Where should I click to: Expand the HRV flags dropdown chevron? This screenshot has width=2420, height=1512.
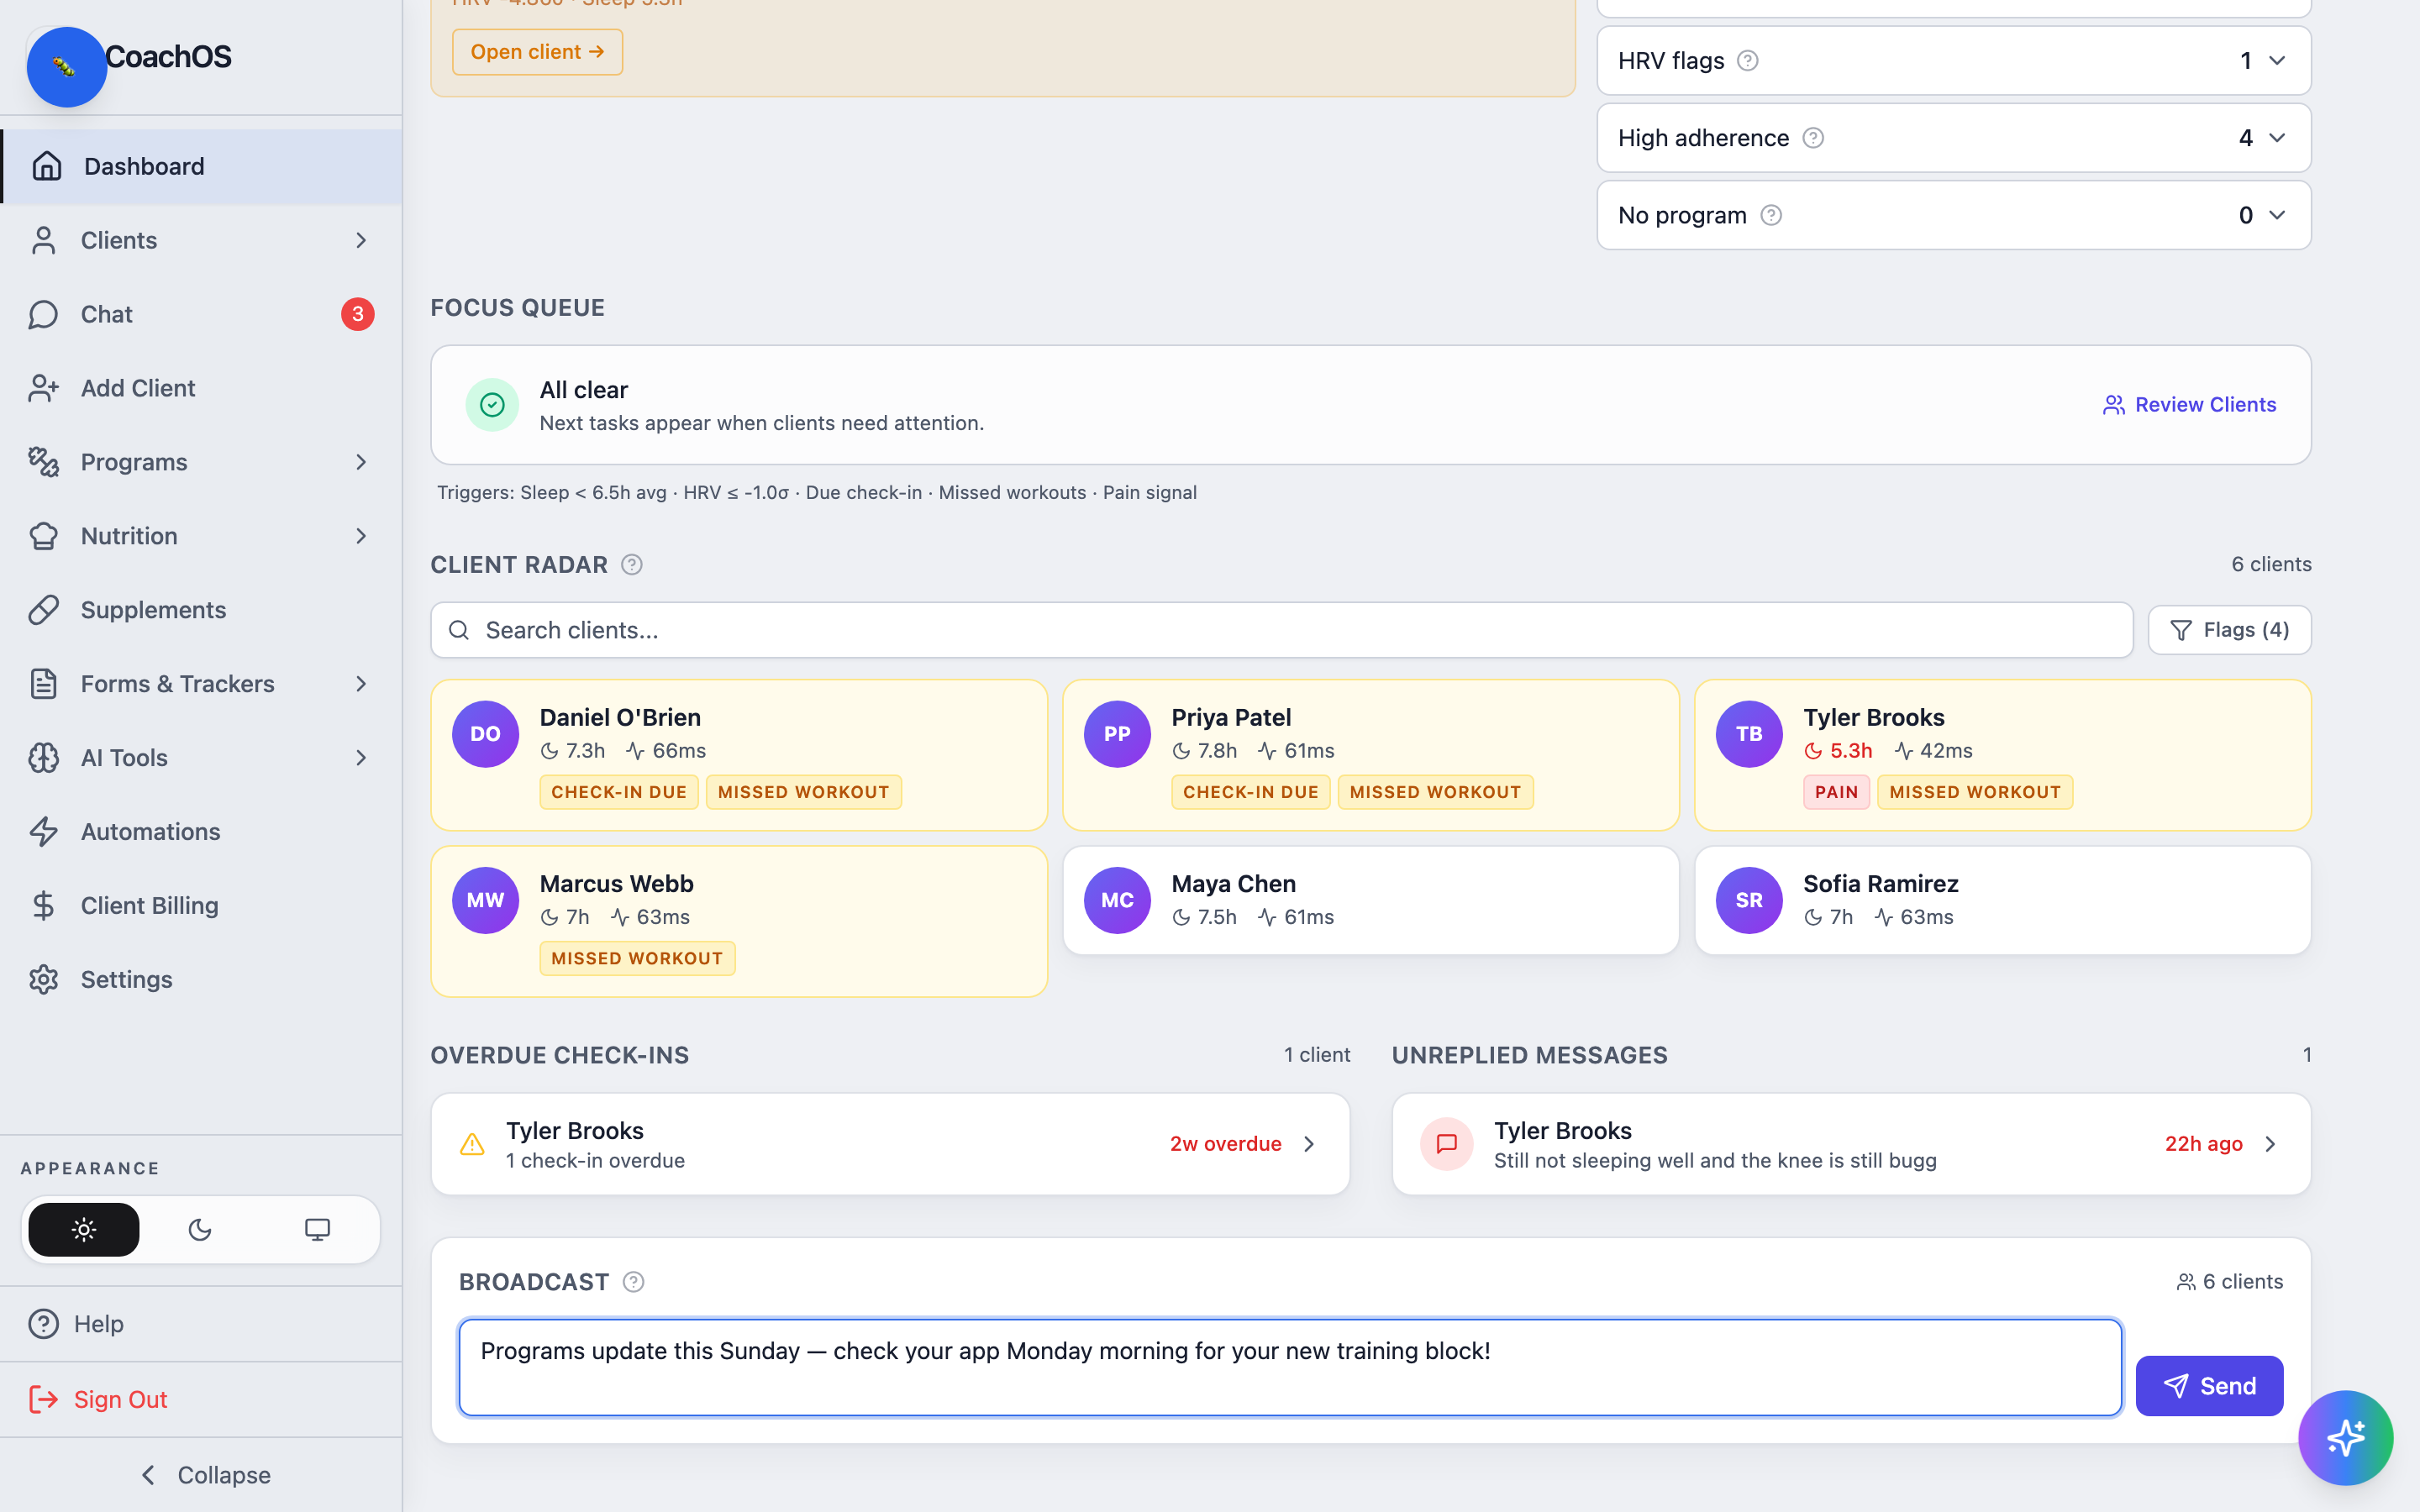pyautogui.click(x=2277, y=61)
